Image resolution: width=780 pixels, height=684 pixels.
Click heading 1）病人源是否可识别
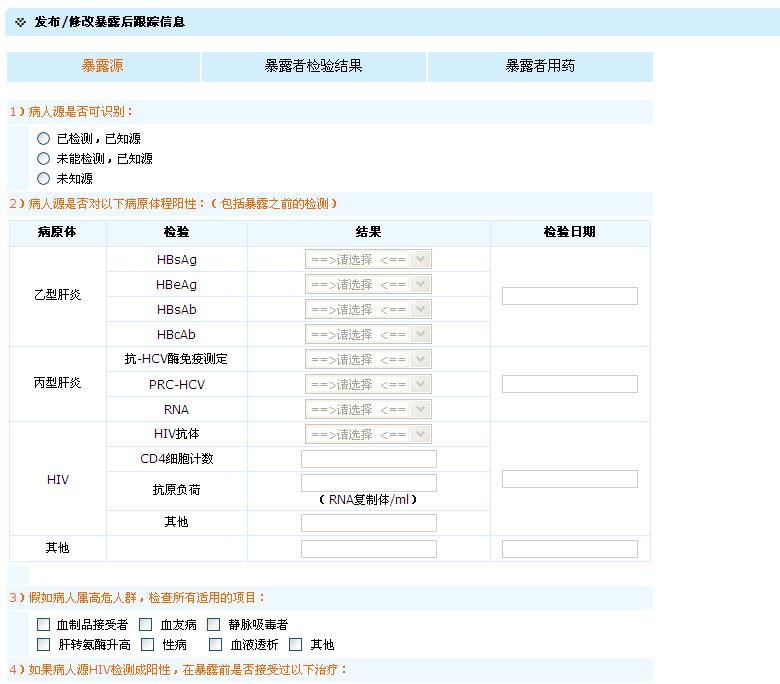click(71, 111)
